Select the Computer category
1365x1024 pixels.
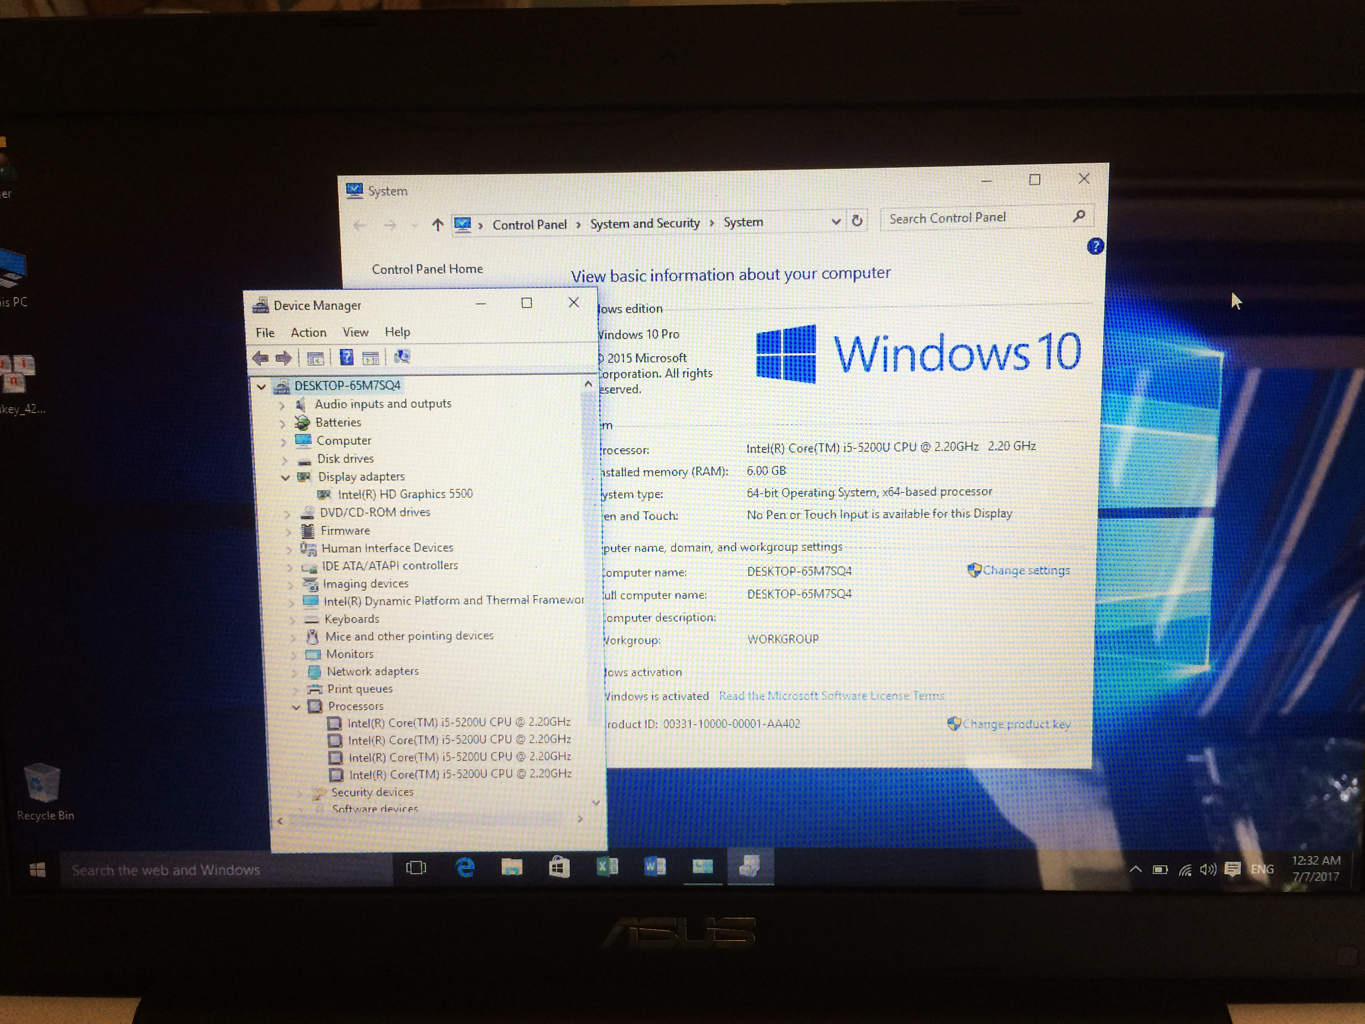tap(344, 441)
